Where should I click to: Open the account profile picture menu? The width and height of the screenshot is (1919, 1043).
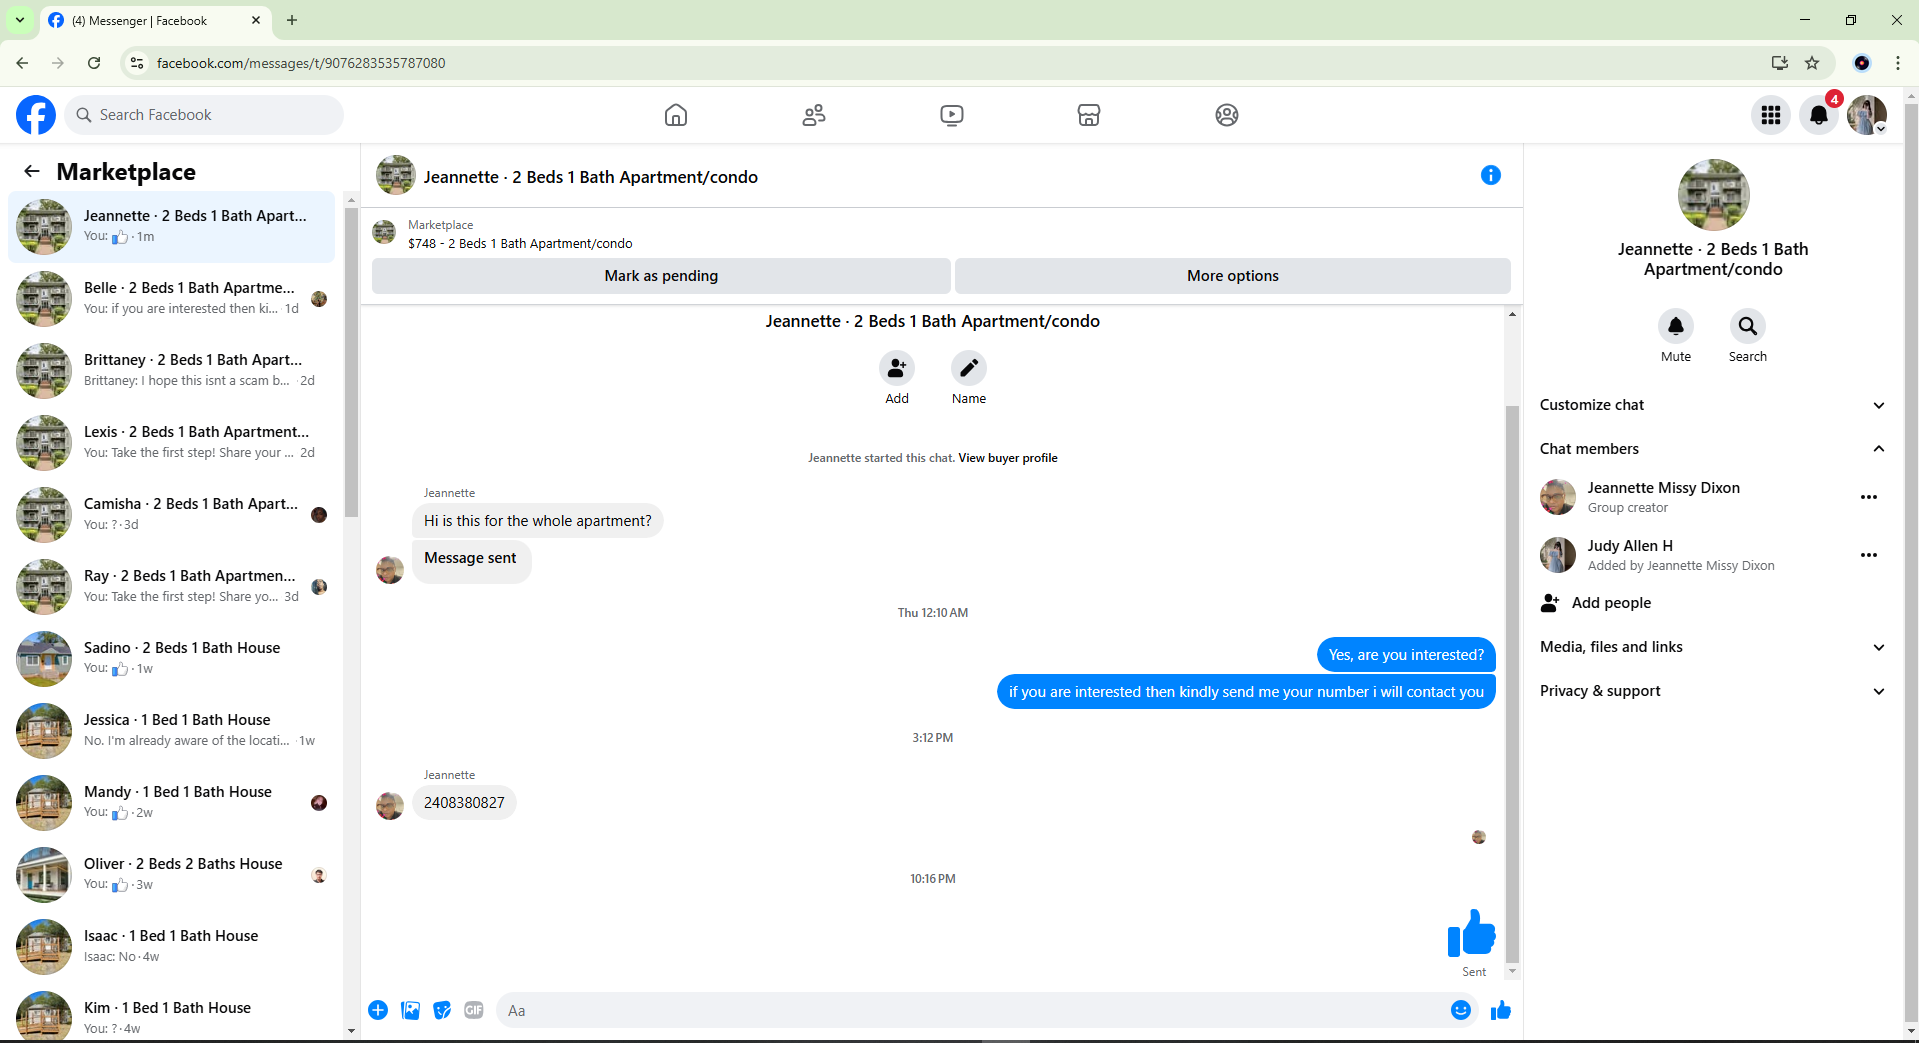(x=1867, y=115)
